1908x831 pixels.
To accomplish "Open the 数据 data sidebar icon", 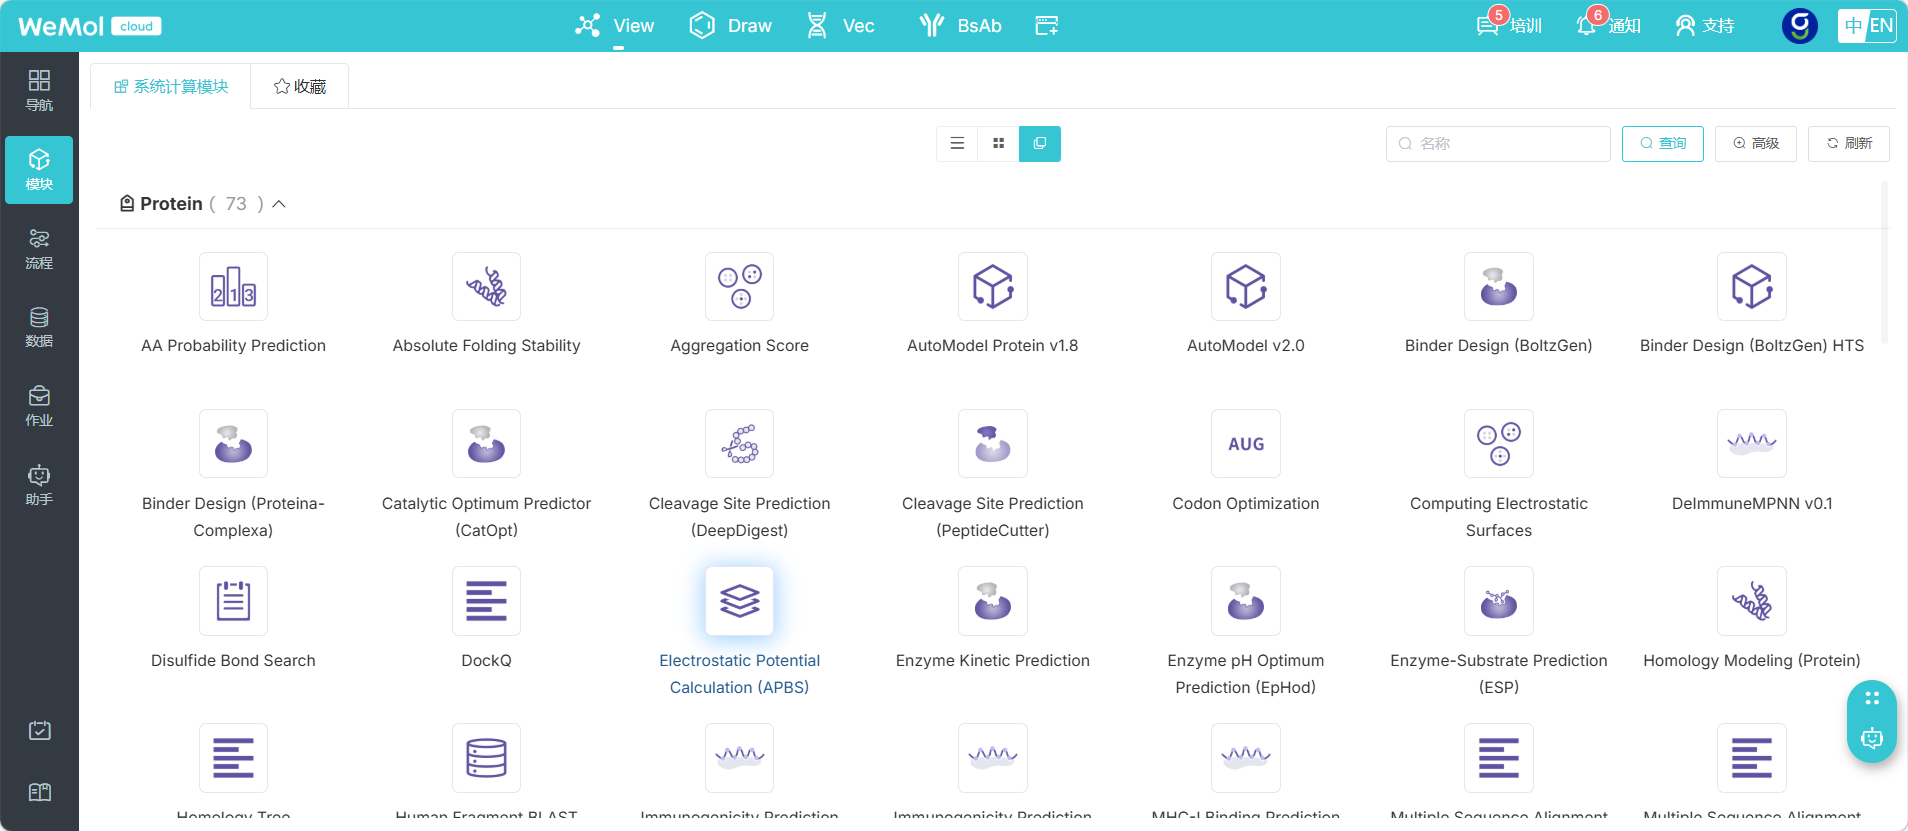I will (x=39, y=327).
